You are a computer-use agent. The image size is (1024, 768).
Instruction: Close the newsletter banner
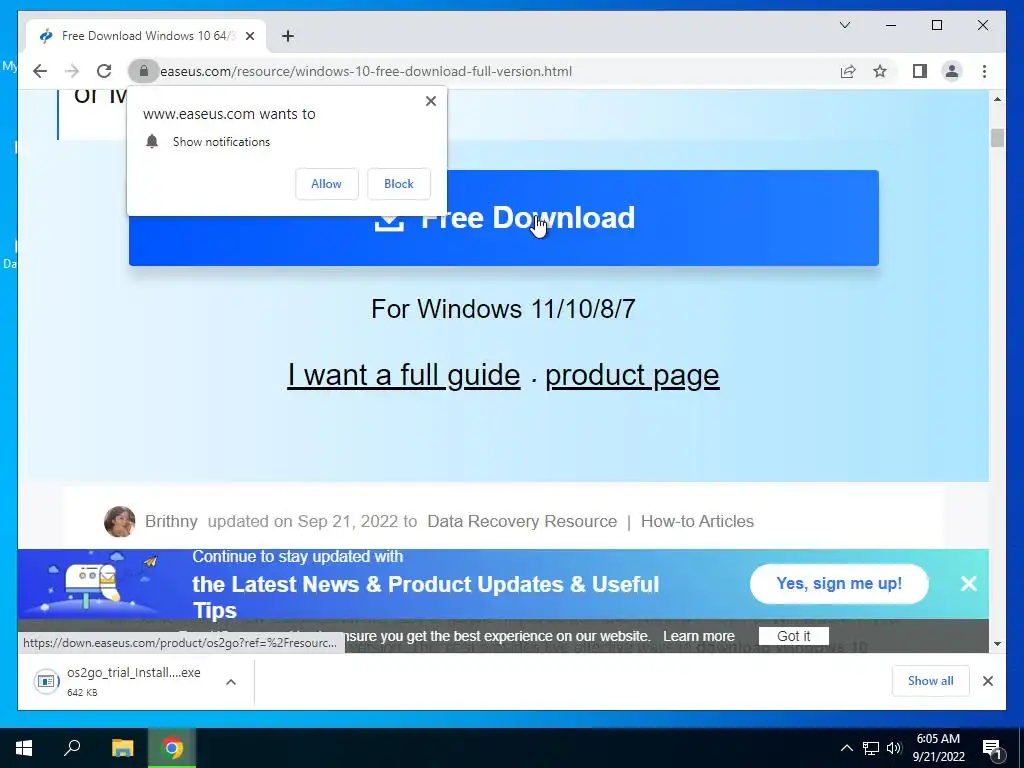pos(968,583)
